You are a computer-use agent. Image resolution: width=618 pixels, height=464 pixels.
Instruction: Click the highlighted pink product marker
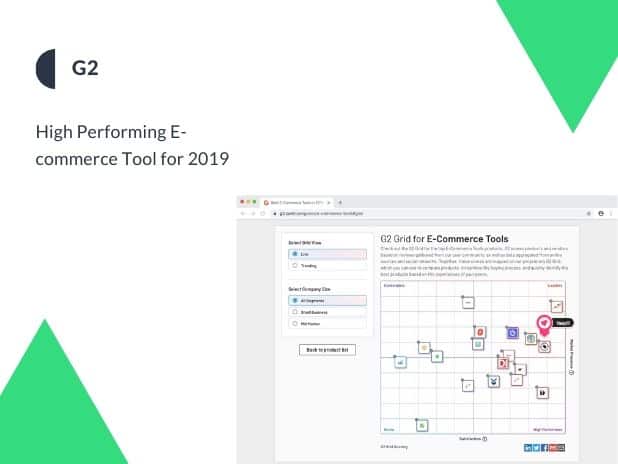(543, 324)
